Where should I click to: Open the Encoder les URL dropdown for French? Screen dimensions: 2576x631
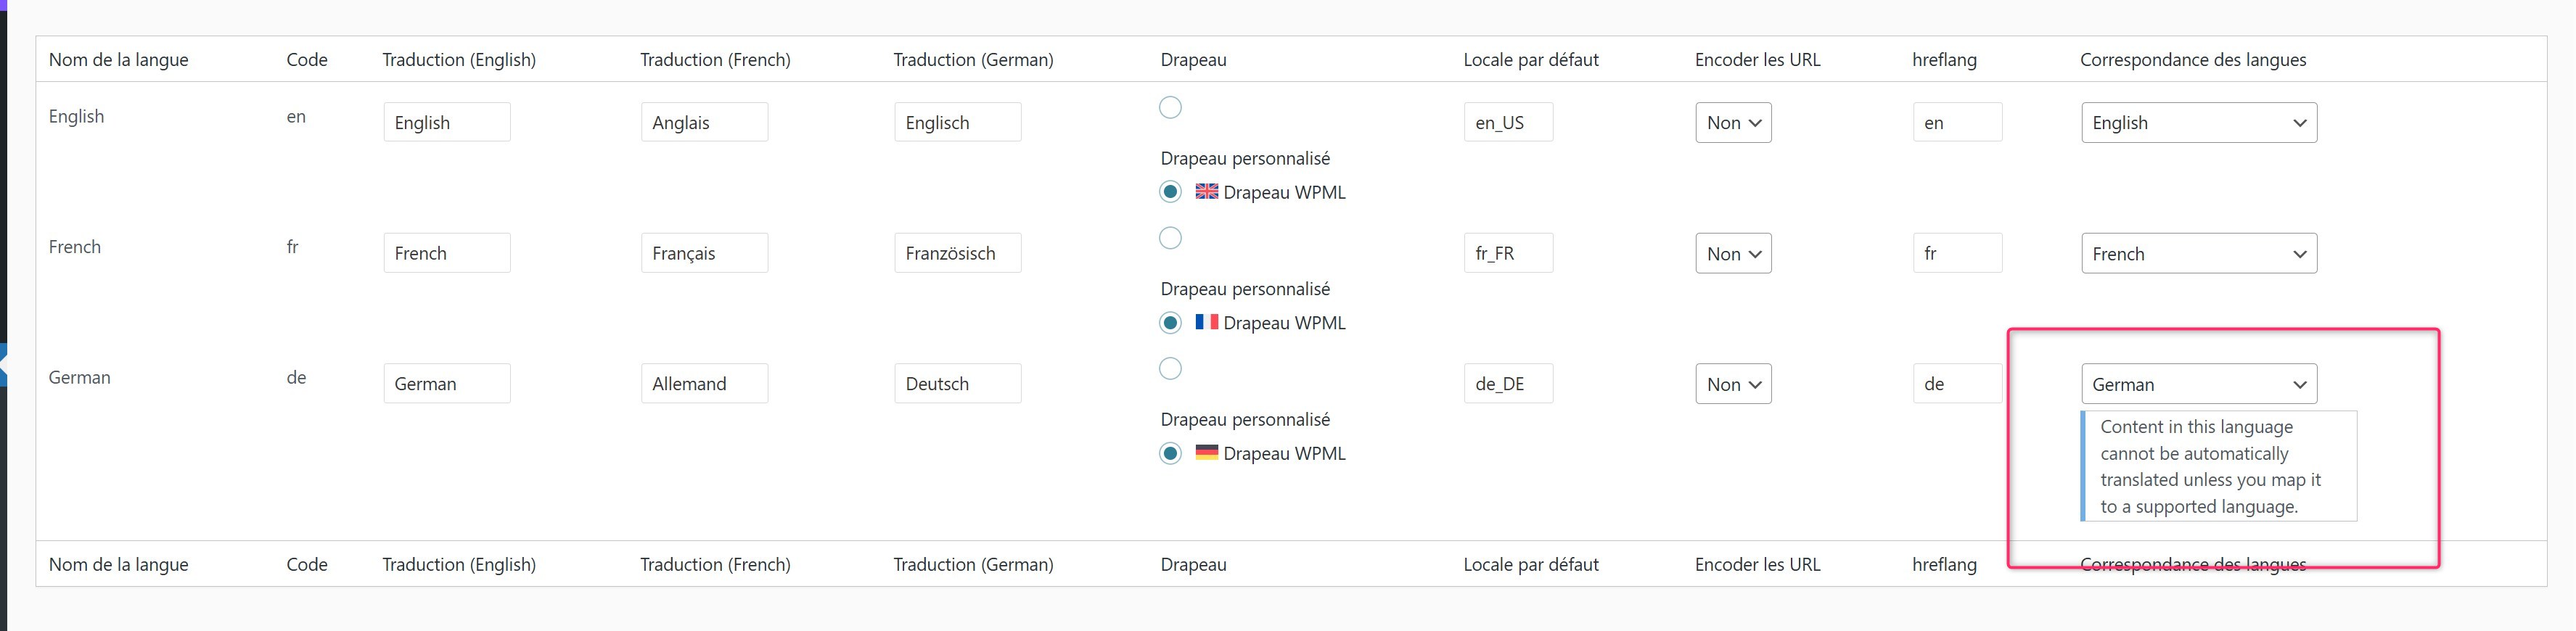click(x=1733, y=253)
